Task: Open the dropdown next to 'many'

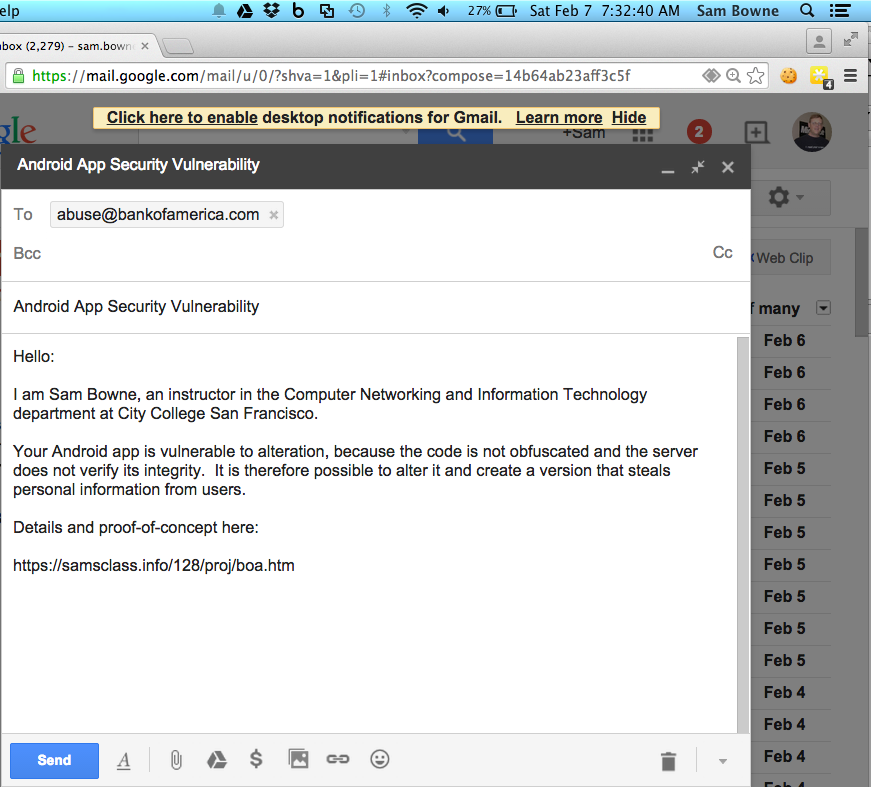Action: [x=823, y=308]
